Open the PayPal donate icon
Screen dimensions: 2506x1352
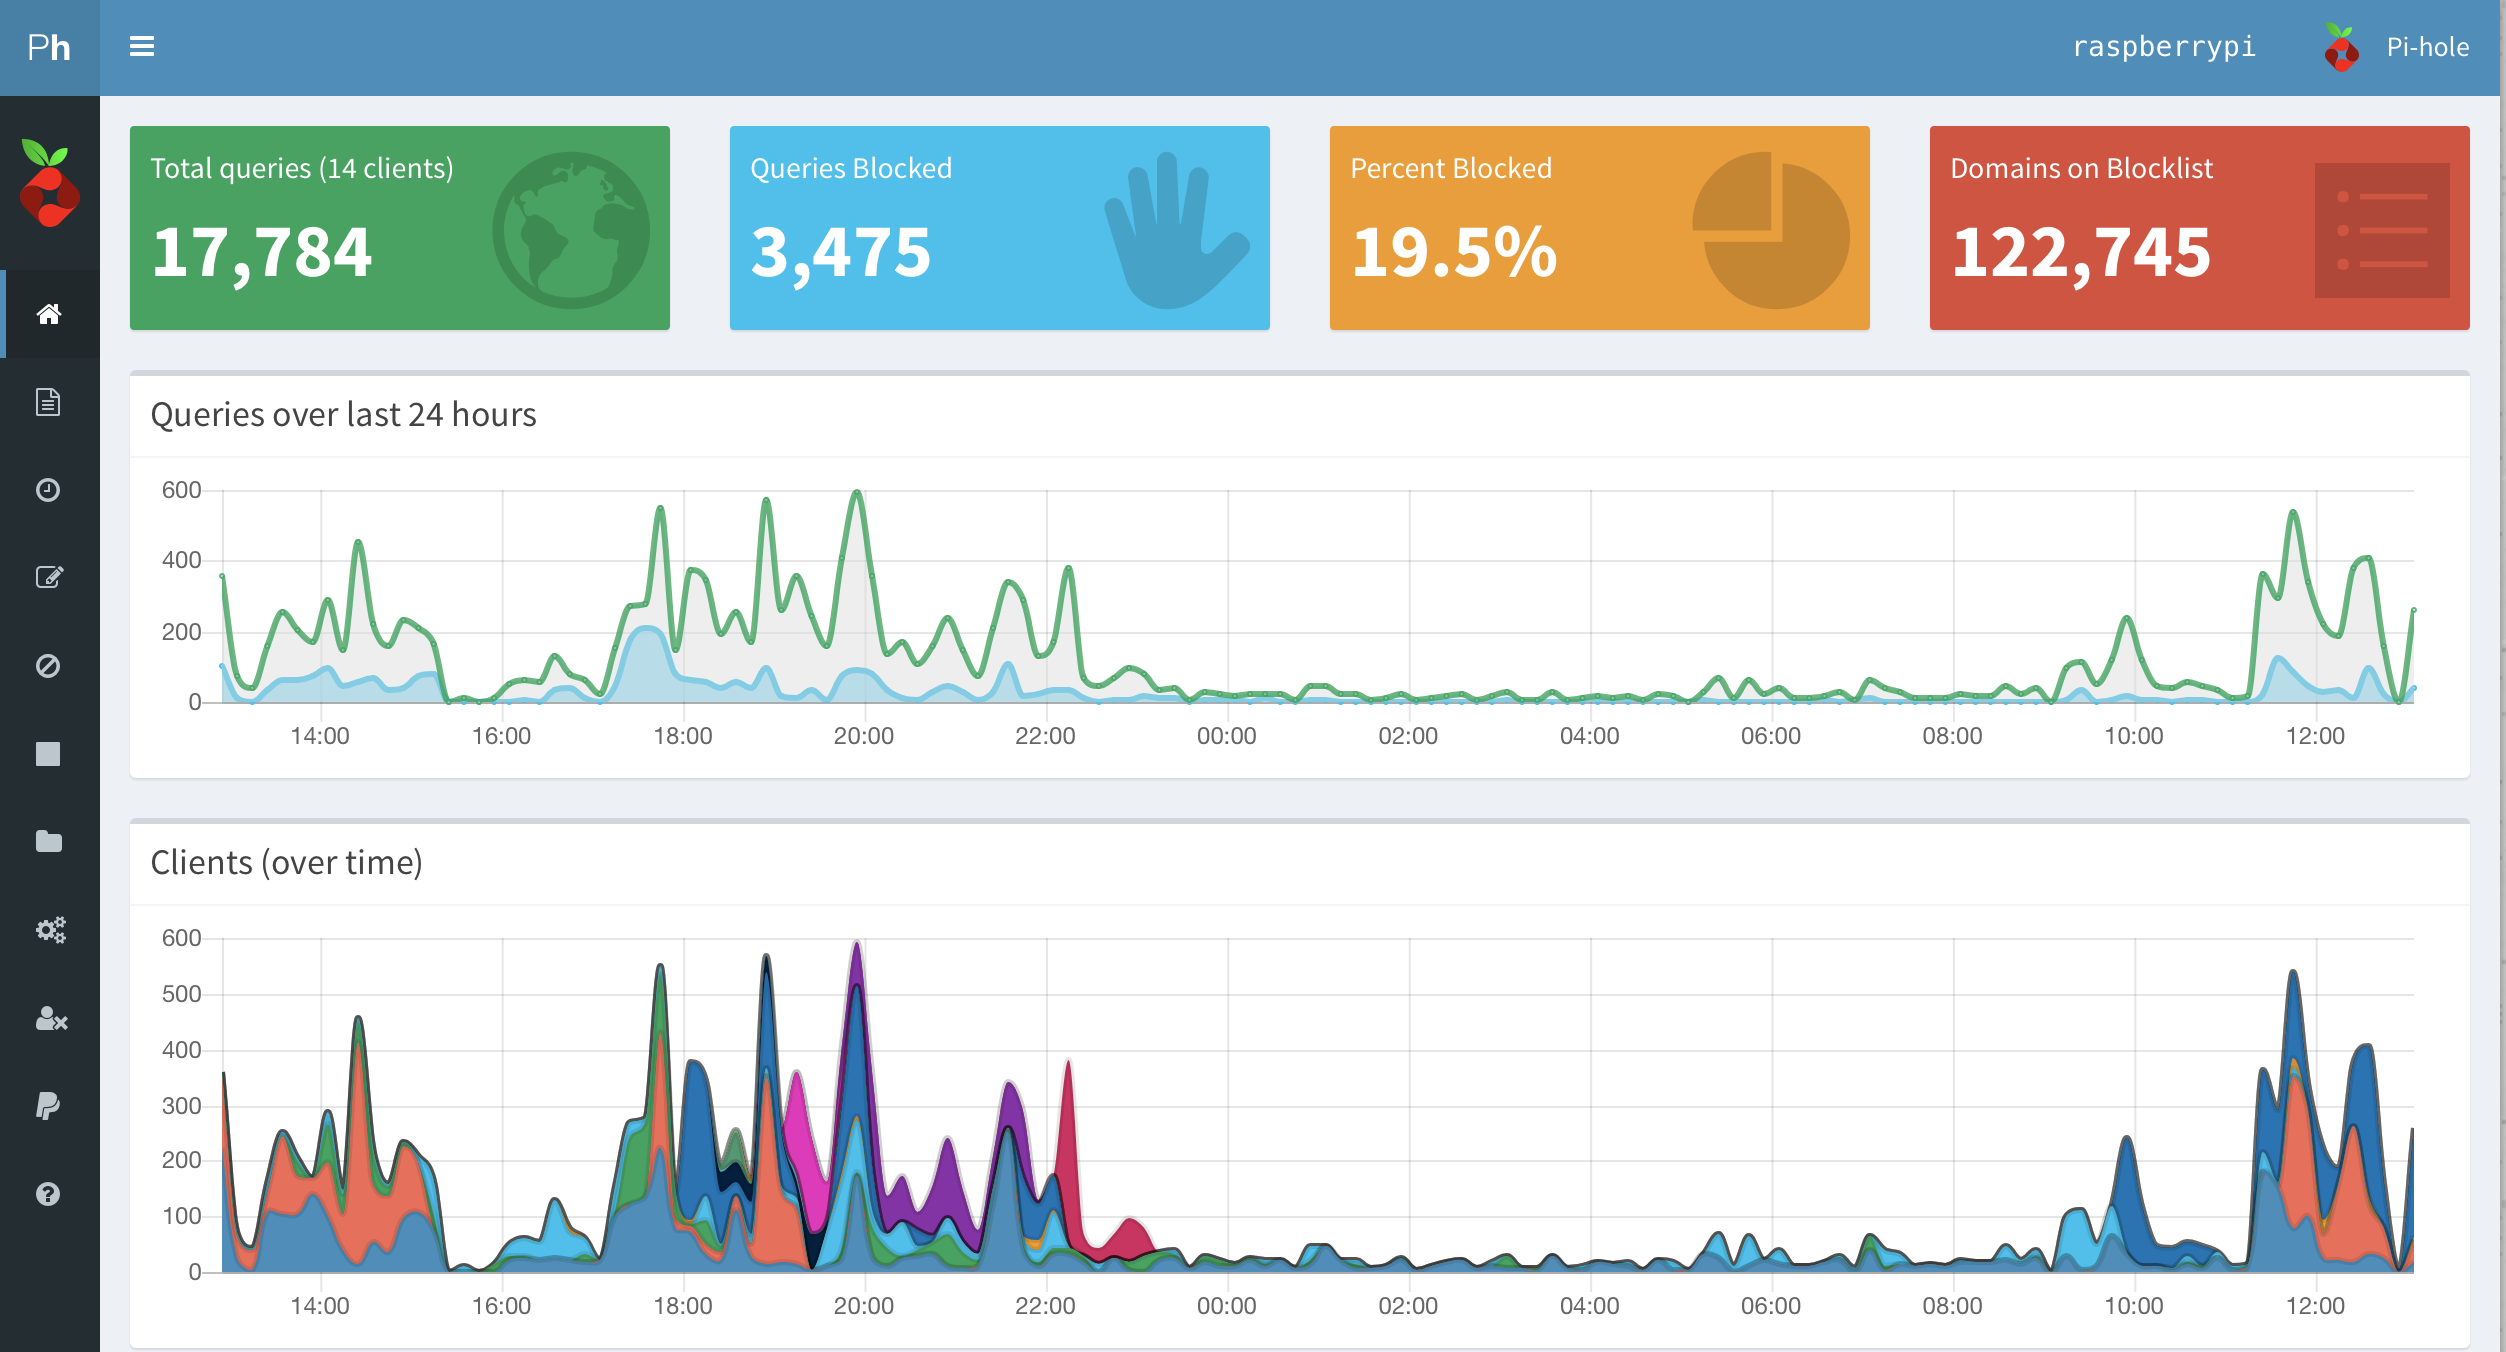click(48, 1106)
